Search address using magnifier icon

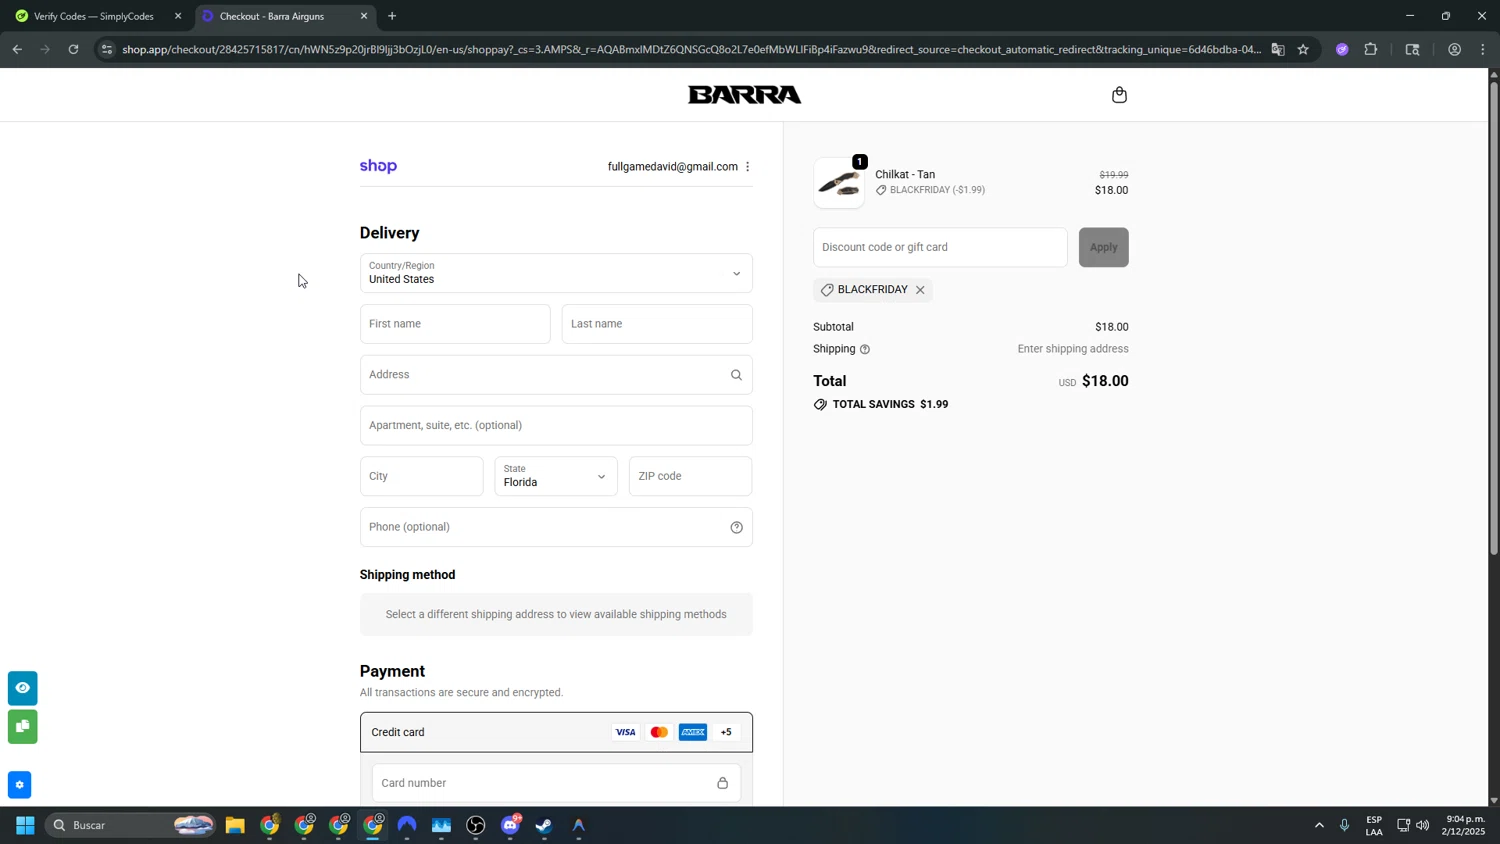coord(736,375)
